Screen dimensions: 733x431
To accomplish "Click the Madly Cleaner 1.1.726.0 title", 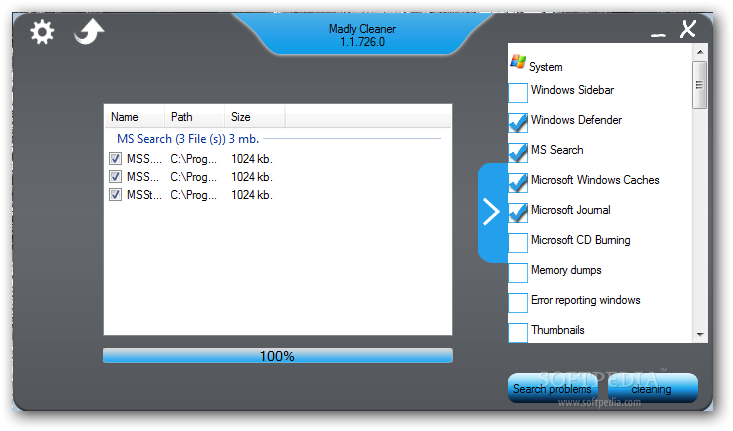I will (x=362, y=35).
